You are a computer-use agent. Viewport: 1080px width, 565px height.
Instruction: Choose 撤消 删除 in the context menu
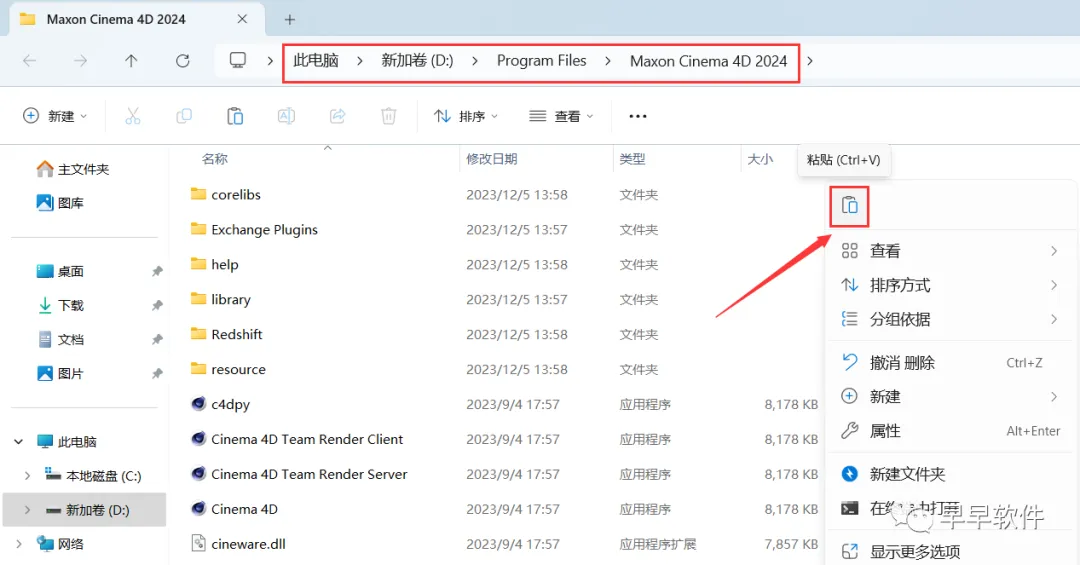(951, 362)
